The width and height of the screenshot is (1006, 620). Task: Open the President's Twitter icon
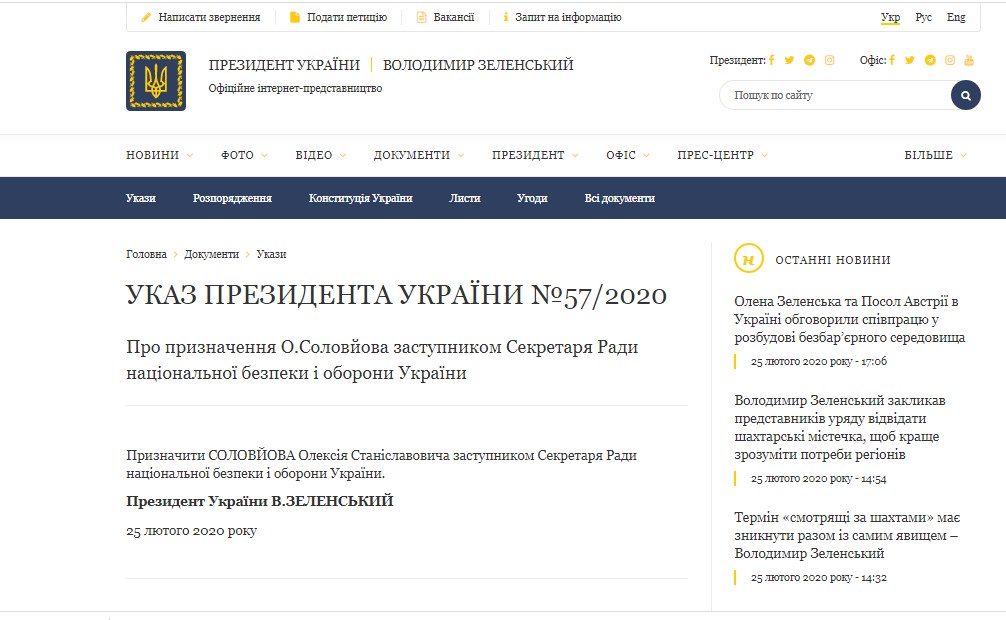pos(789,60)
